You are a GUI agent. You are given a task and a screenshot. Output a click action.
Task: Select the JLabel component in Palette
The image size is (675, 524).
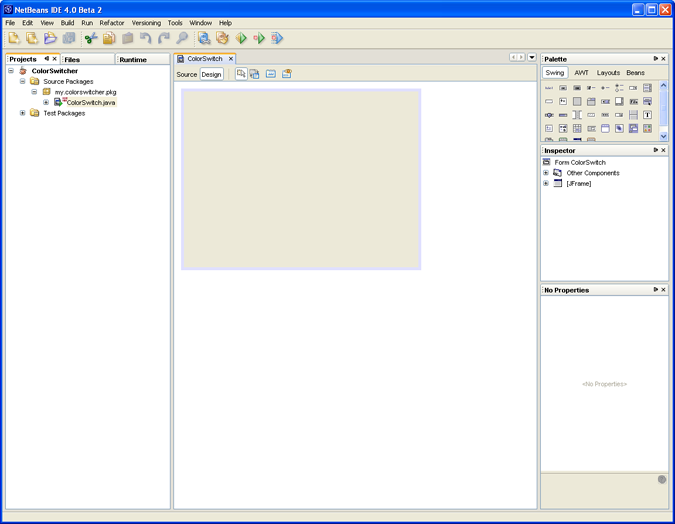click(x=549, y=88)
